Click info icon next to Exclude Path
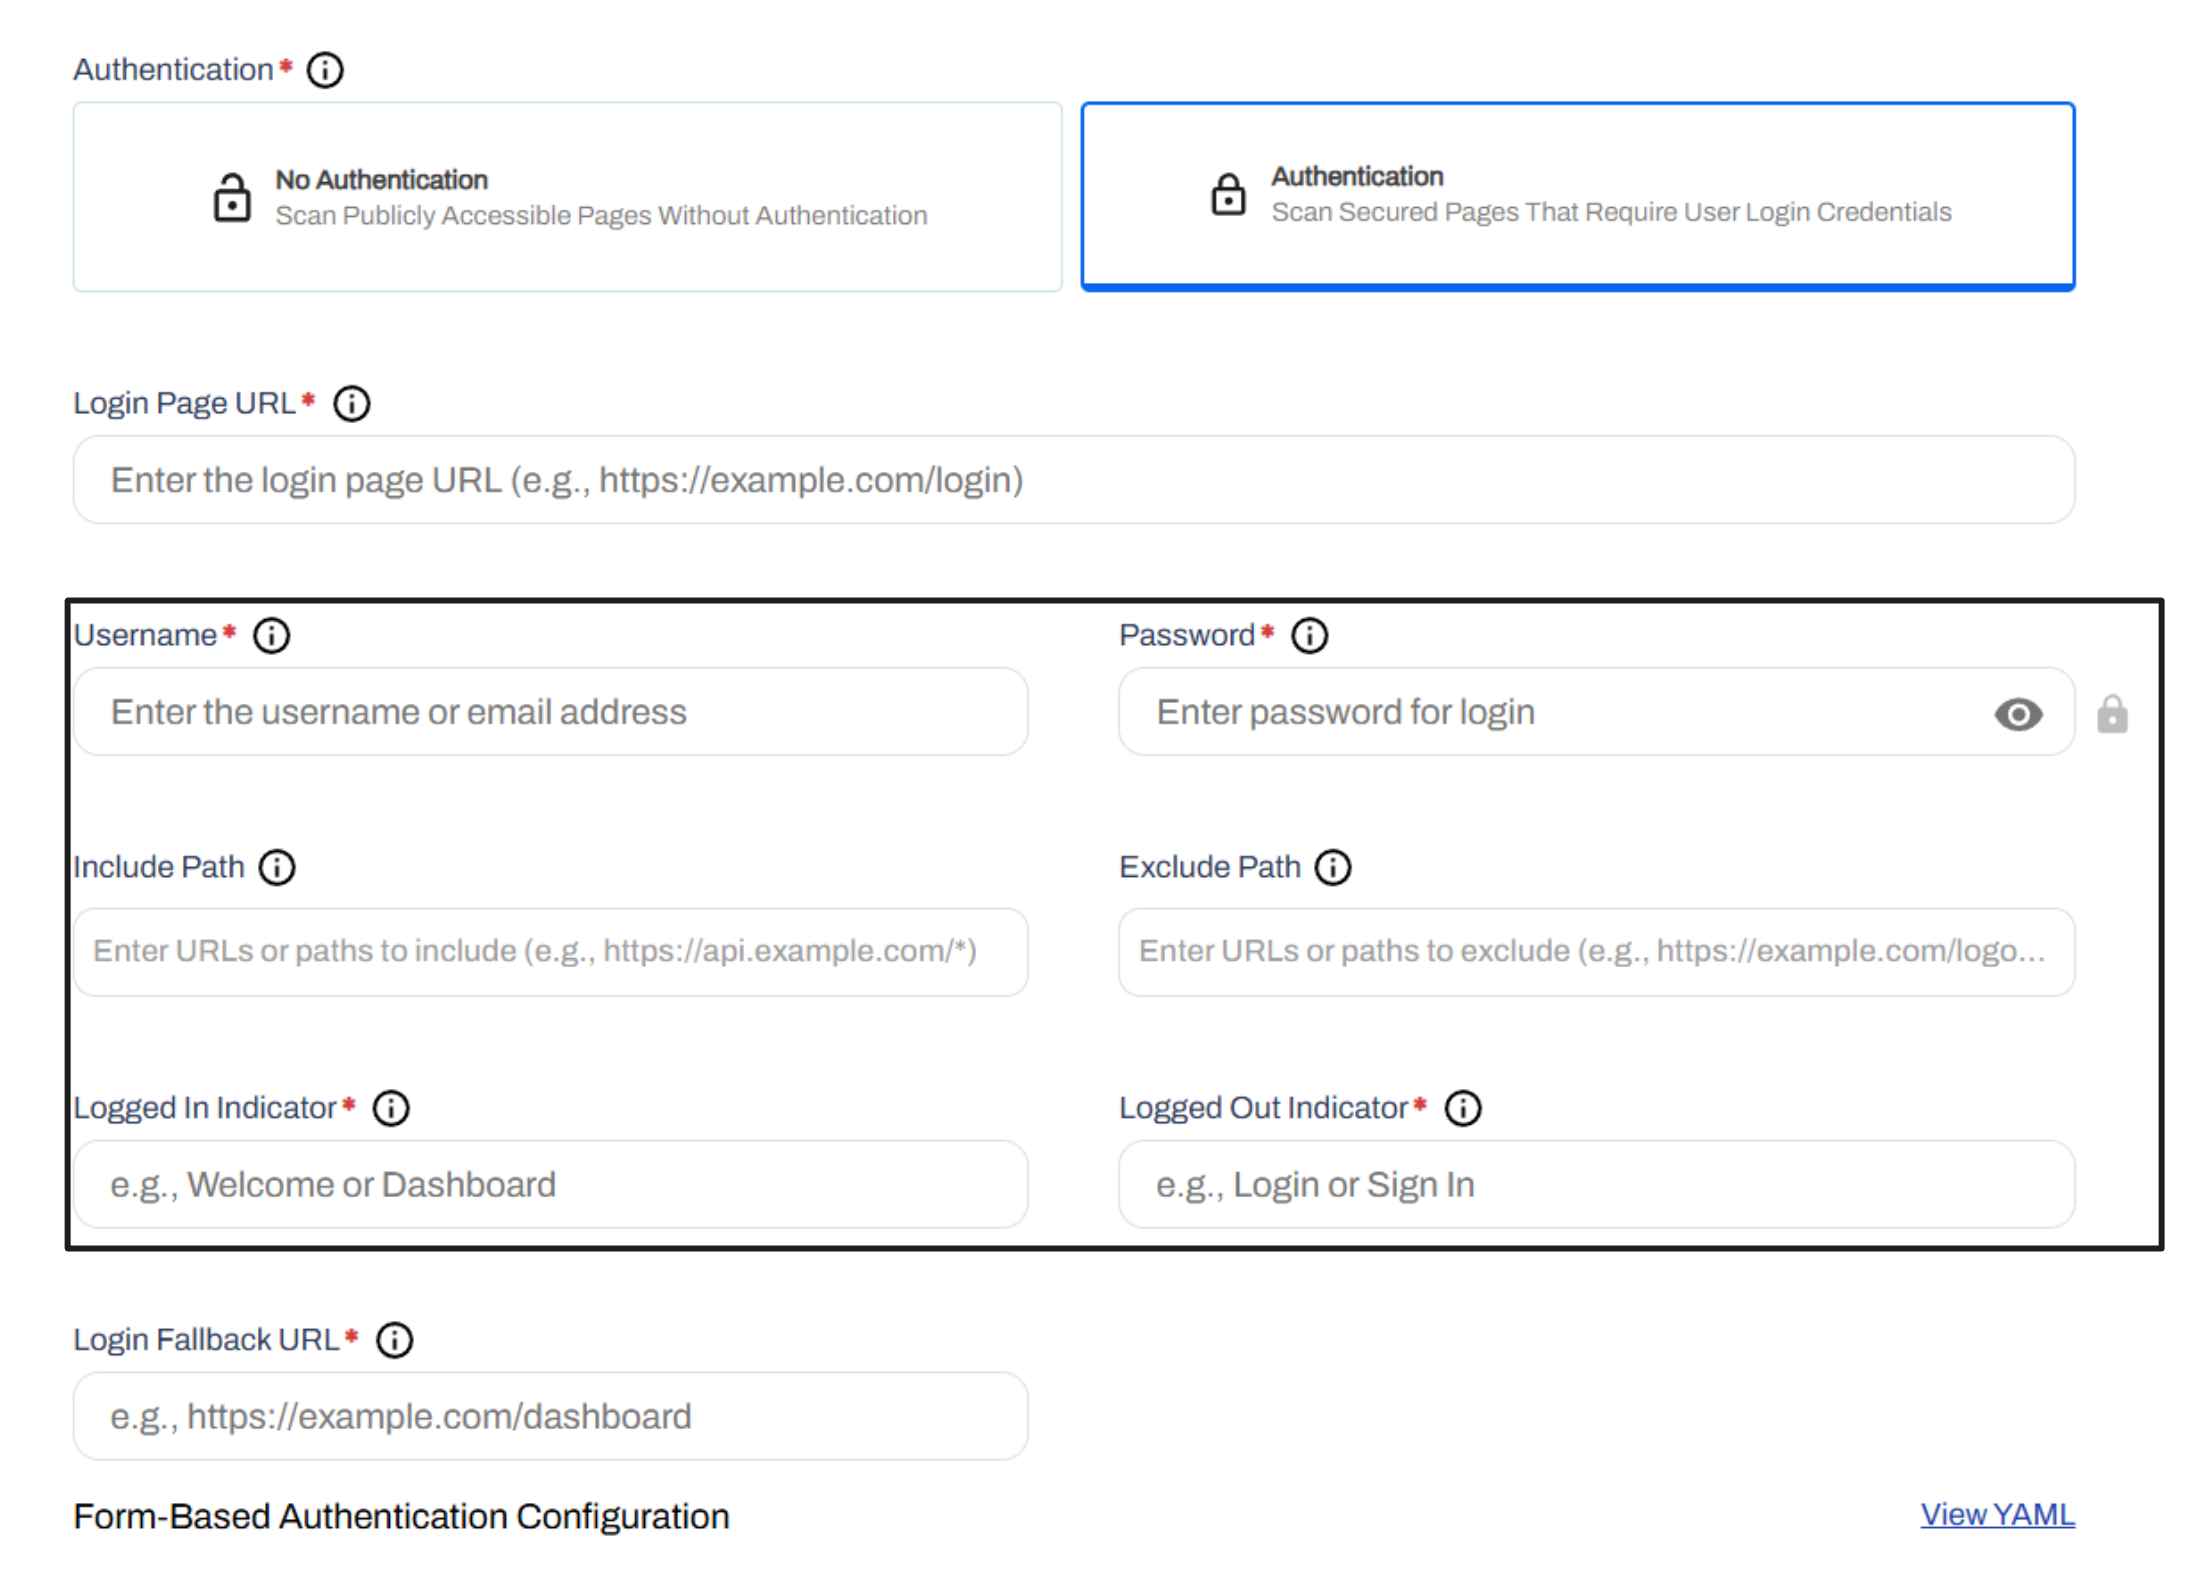The height and width of the screenshot is (1588, 2191). pyautogui.click(x=1332, y=868)
